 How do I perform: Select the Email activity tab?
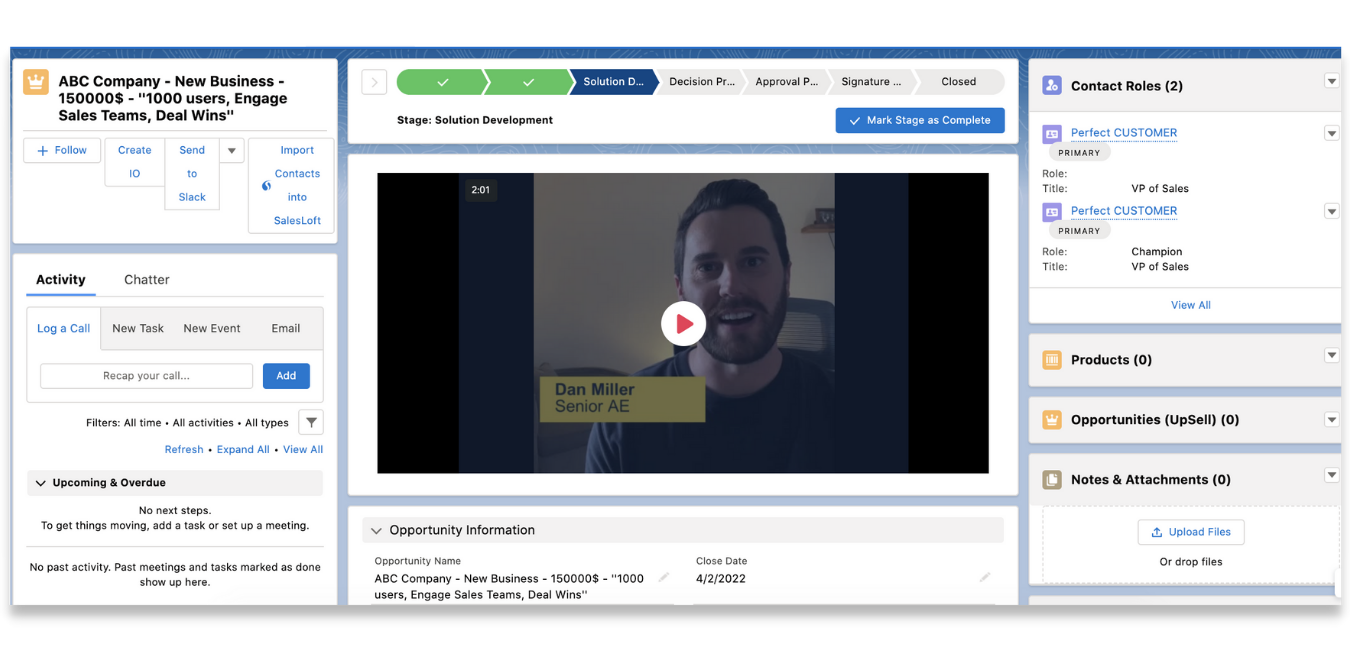point(286,327)
